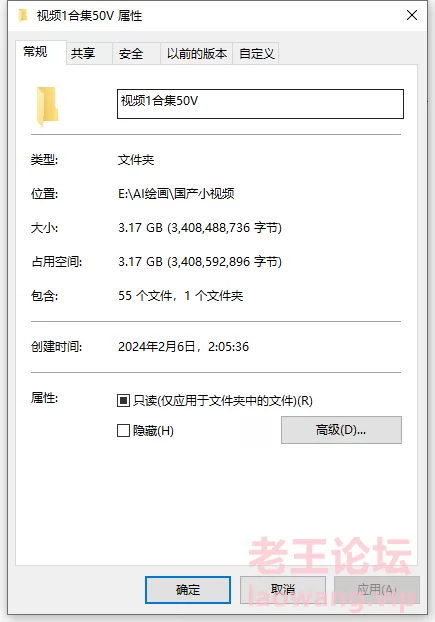Click the 占用空间 size value text
The height and width of the screenshot is (622, 435).
[x=200, y=262]
